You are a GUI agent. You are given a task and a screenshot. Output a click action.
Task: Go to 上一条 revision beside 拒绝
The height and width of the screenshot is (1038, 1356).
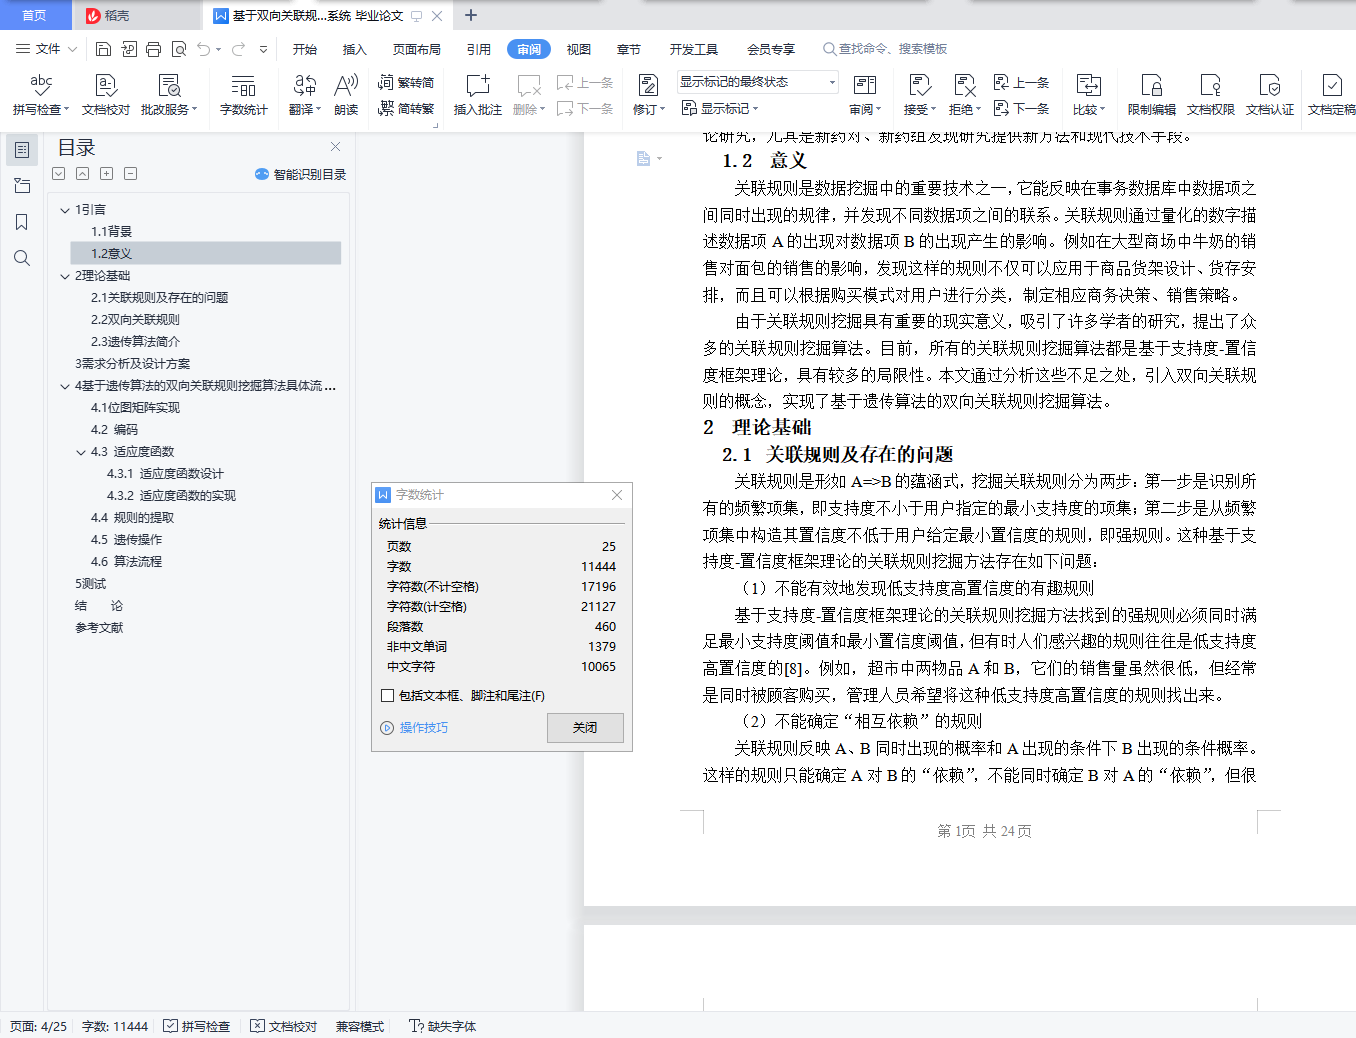point(1021,83)
